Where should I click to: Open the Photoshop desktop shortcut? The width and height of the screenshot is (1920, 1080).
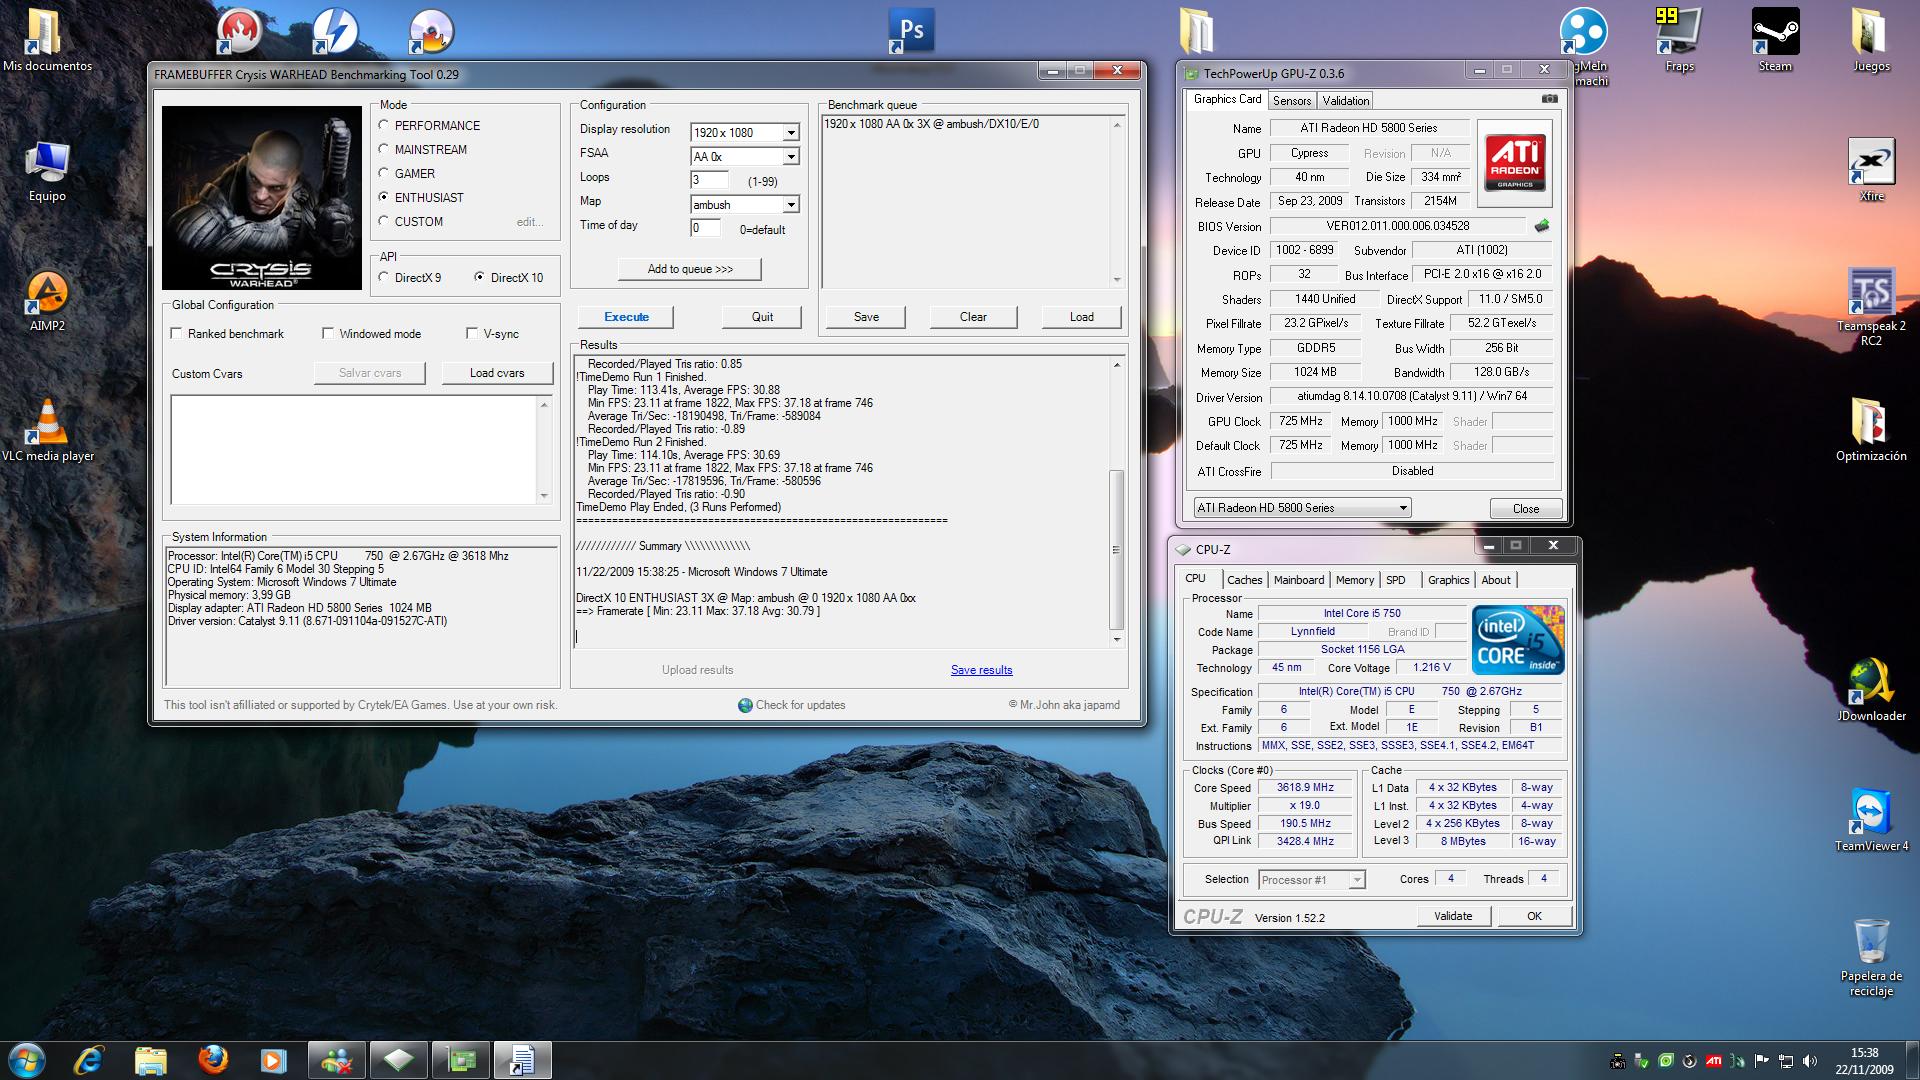(911, 31)
